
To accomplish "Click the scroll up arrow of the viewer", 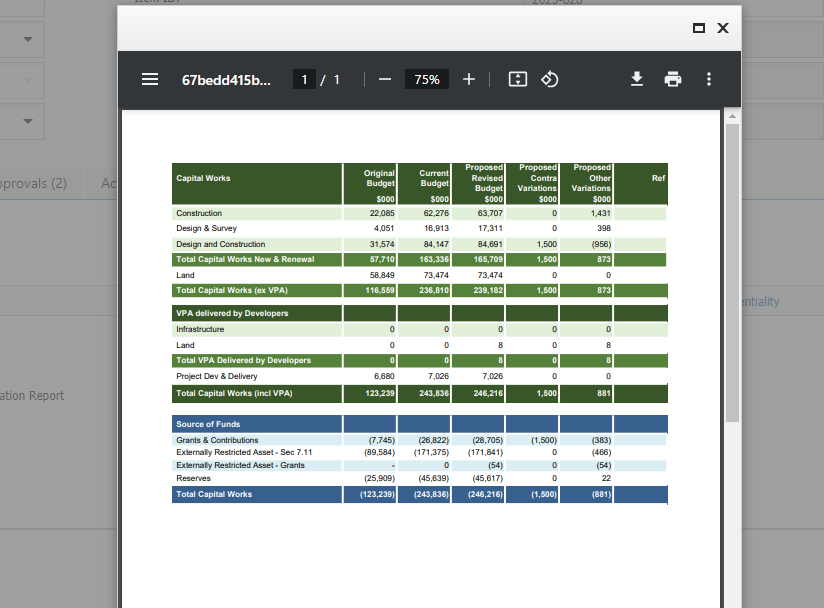I will click(x=732, y=116).
